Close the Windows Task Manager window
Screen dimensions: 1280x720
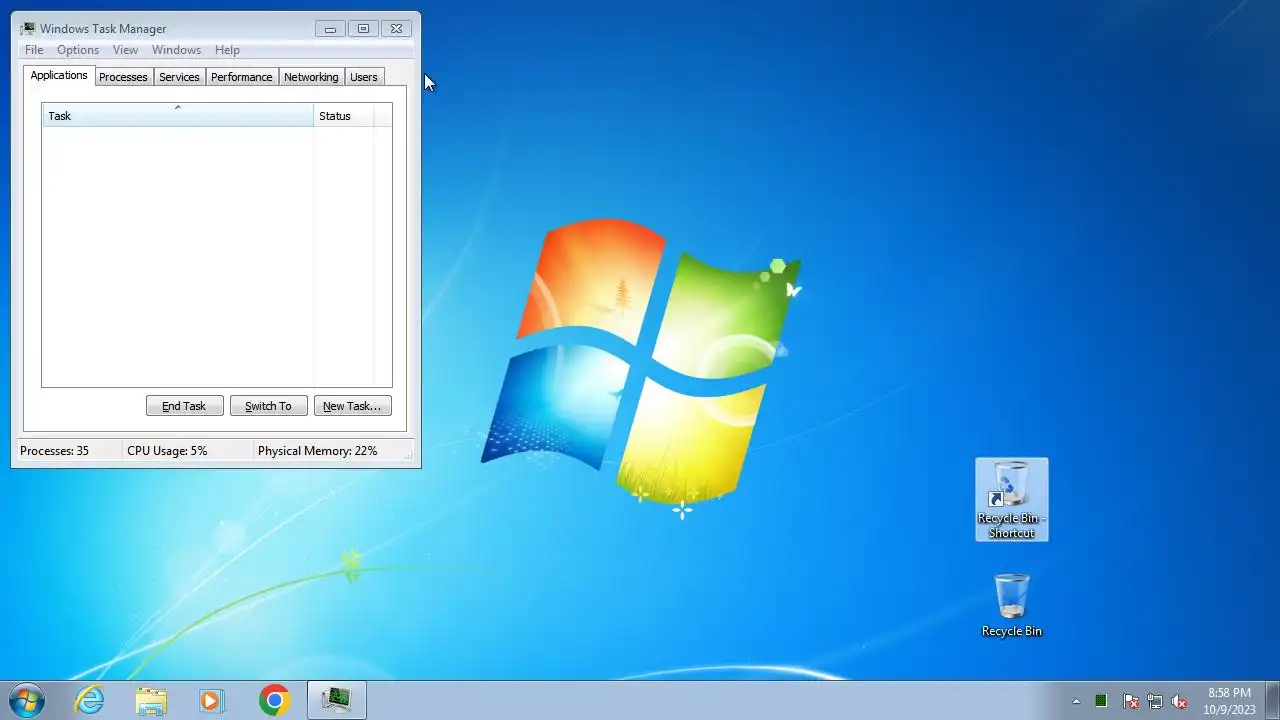(x=396, y=29)
